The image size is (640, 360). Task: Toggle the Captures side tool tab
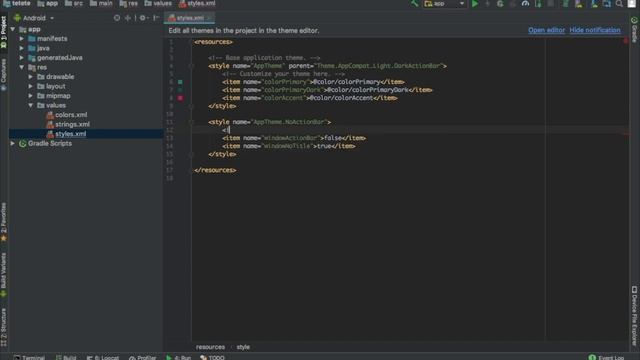pyautogui.click(x=4, y=74)
